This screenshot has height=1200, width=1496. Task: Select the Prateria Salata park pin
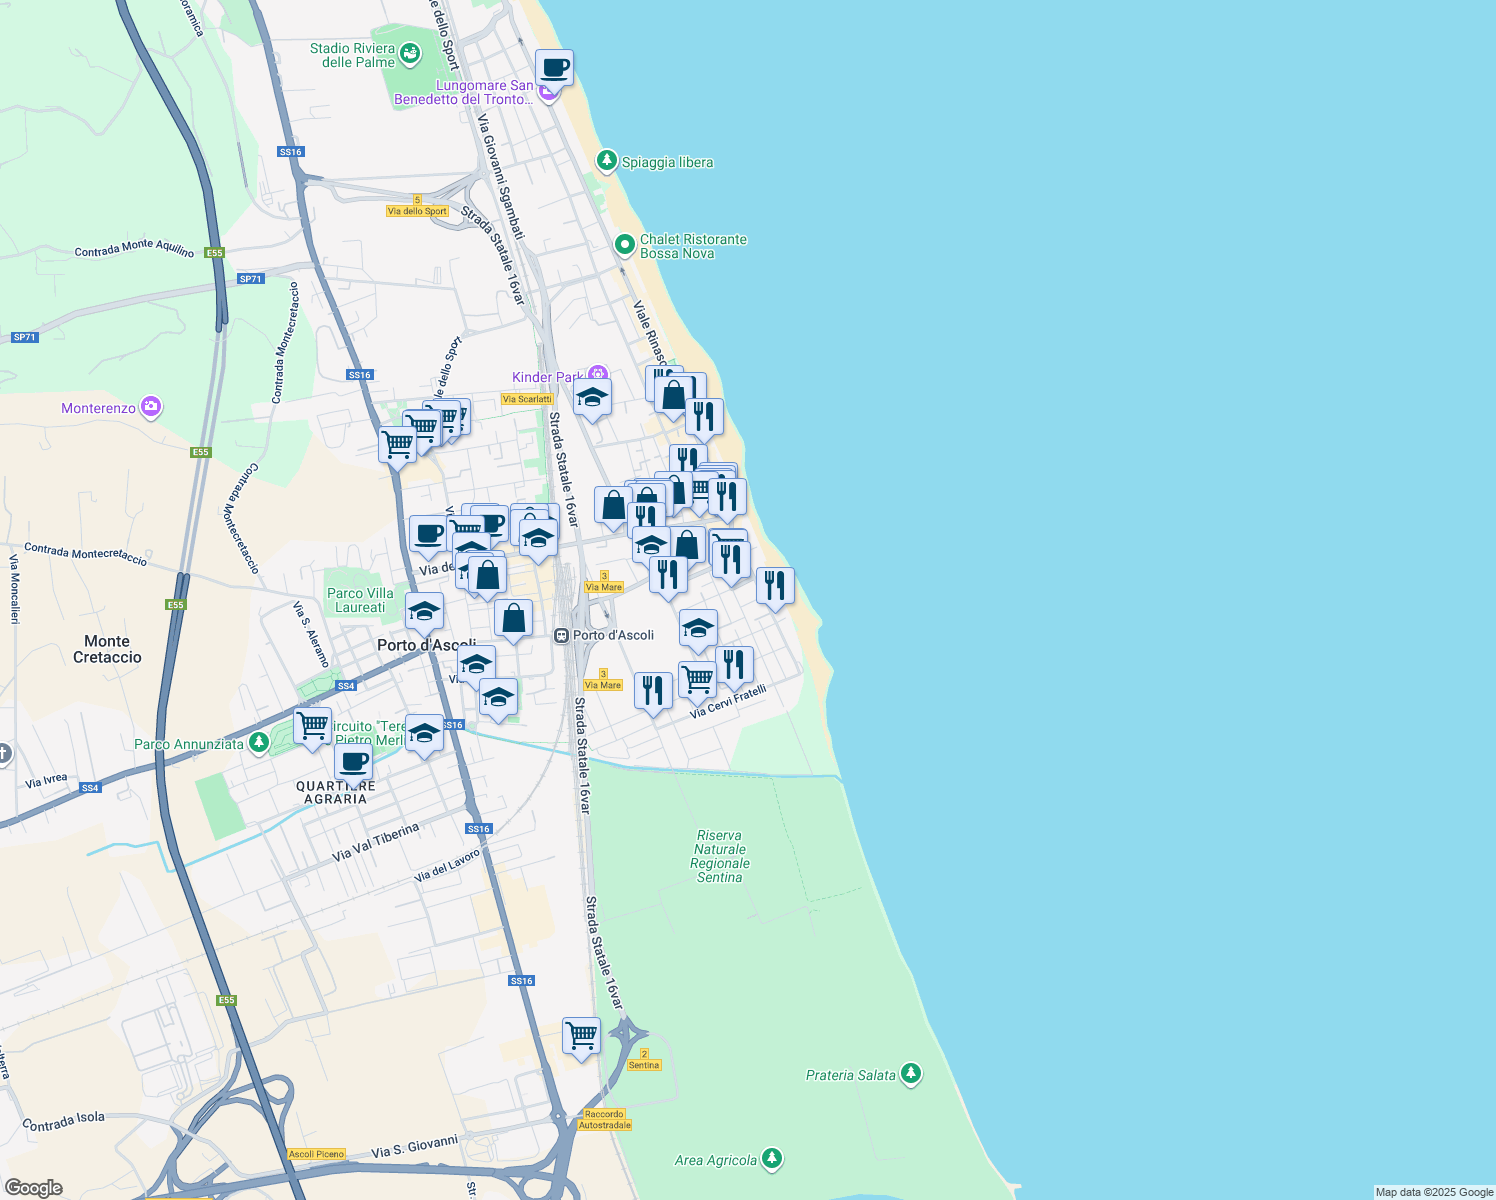tap(910, 1074)
